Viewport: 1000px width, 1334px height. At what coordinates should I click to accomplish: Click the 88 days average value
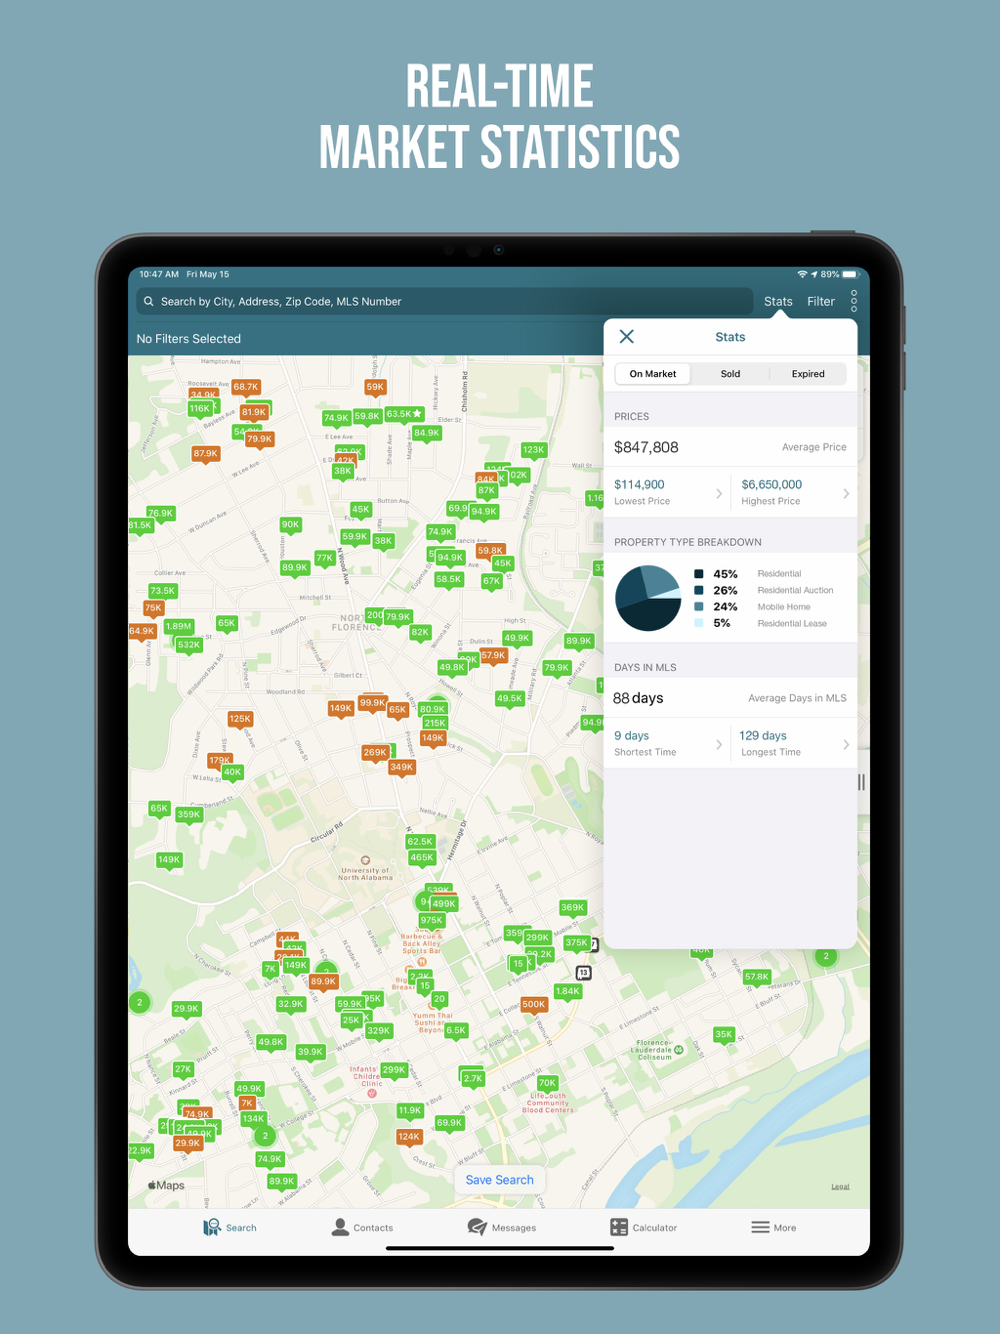pos(638,698)
